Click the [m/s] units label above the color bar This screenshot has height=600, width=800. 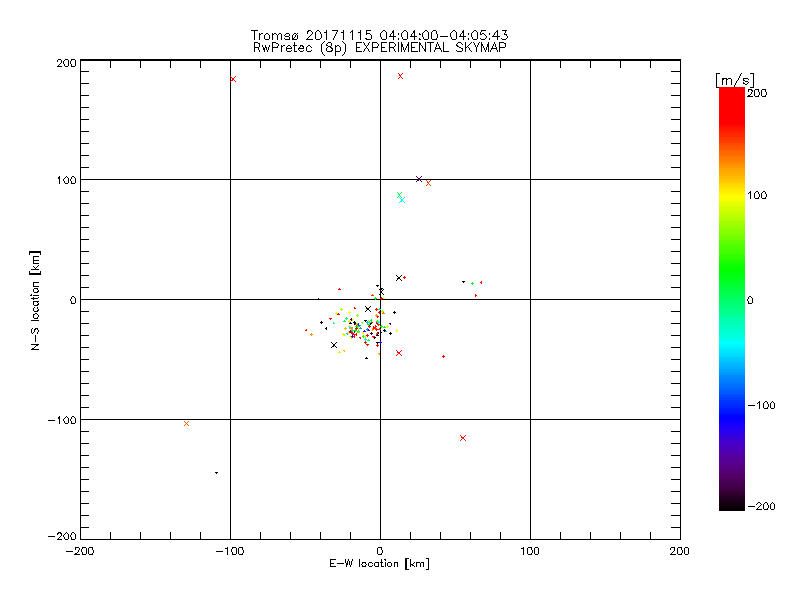(x=733, y=78)
